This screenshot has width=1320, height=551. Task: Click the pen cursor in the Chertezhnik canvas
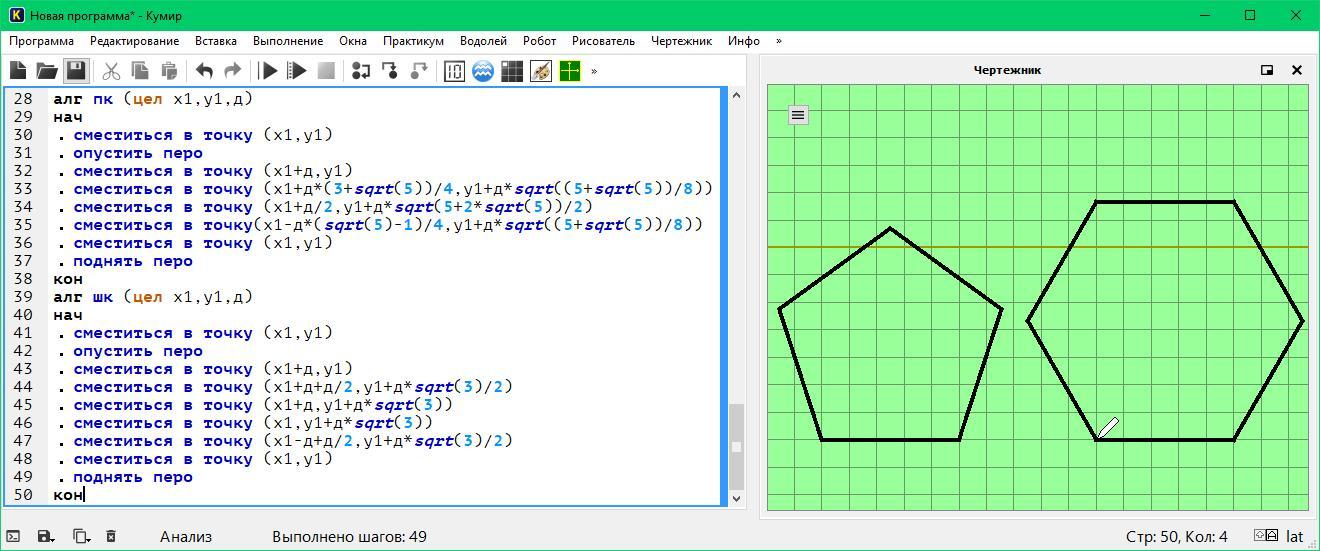point(1108,428)
